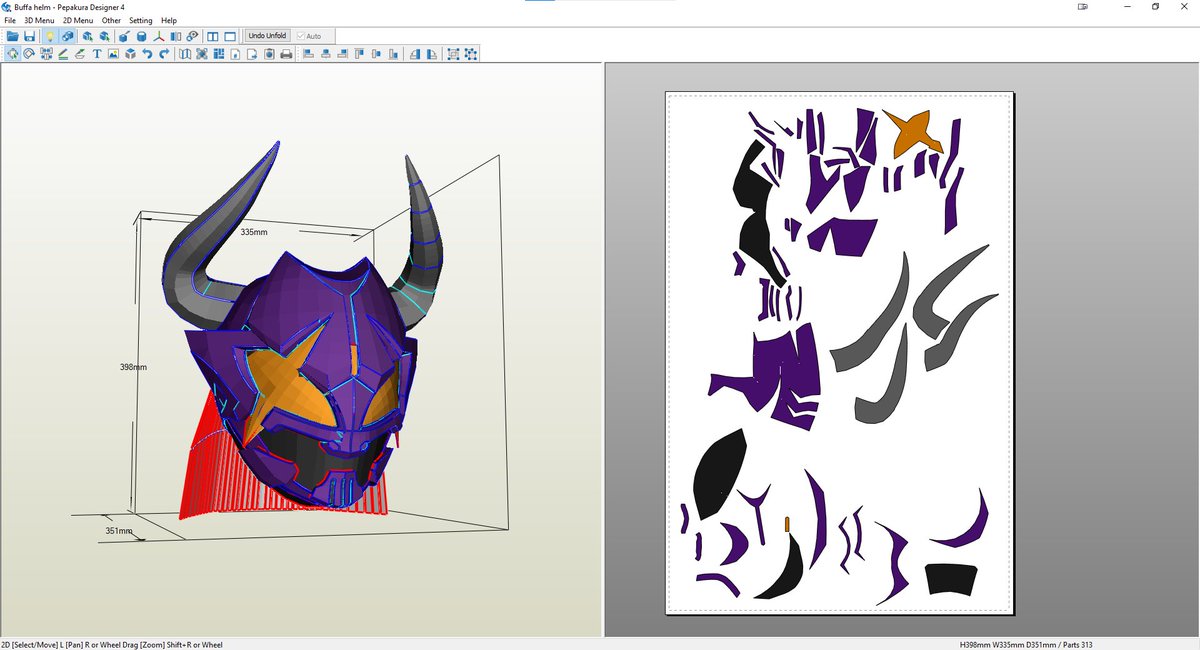
Task: Select the Join/Disjoin faces tool
Action: pyautogui.click(x=46, y=53)
